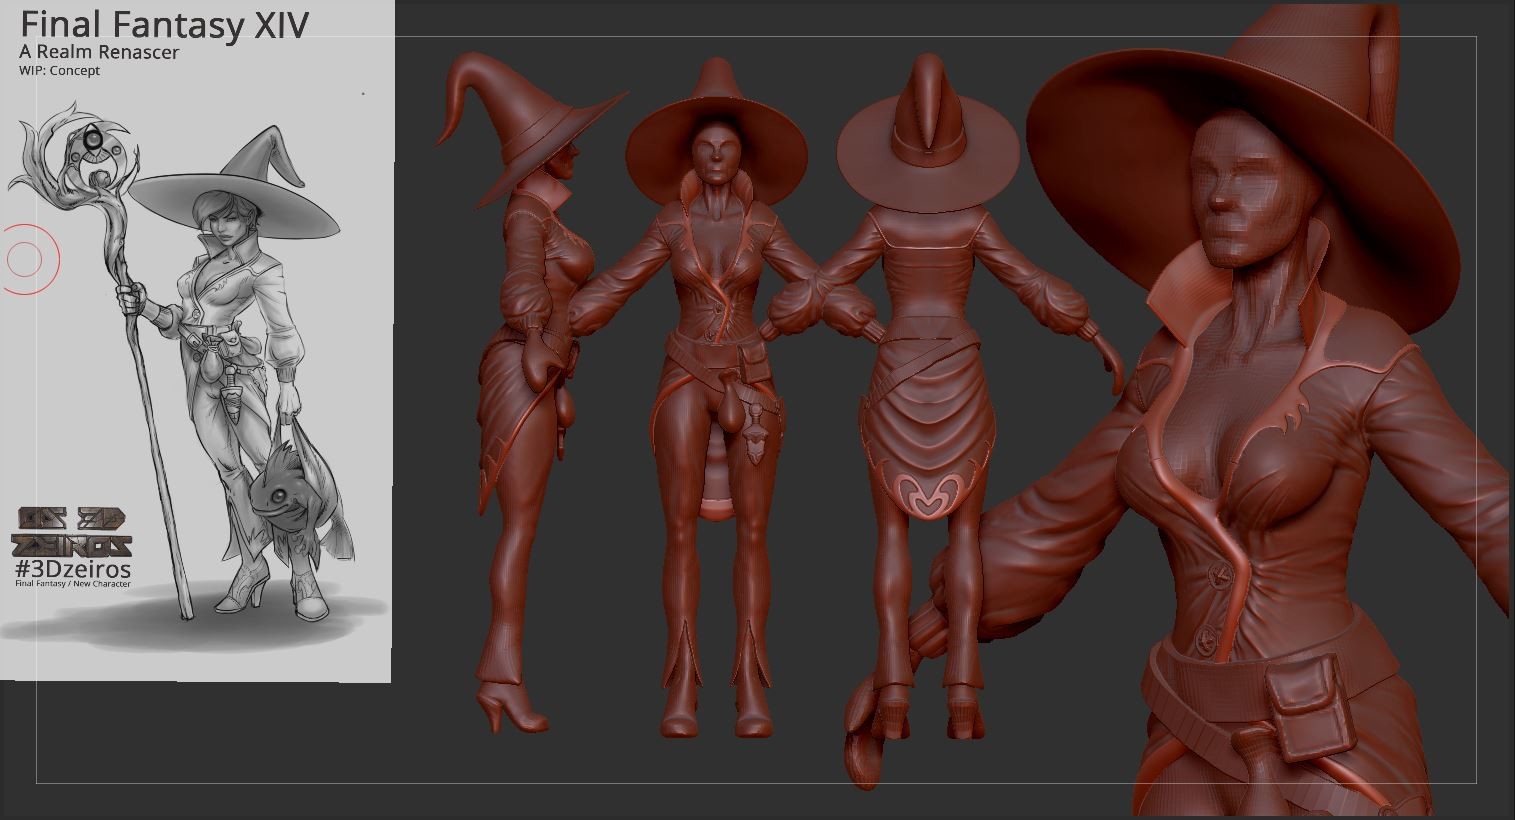
Task: Select the front-view sculpt of the witch
Action: tap(716, 400)
